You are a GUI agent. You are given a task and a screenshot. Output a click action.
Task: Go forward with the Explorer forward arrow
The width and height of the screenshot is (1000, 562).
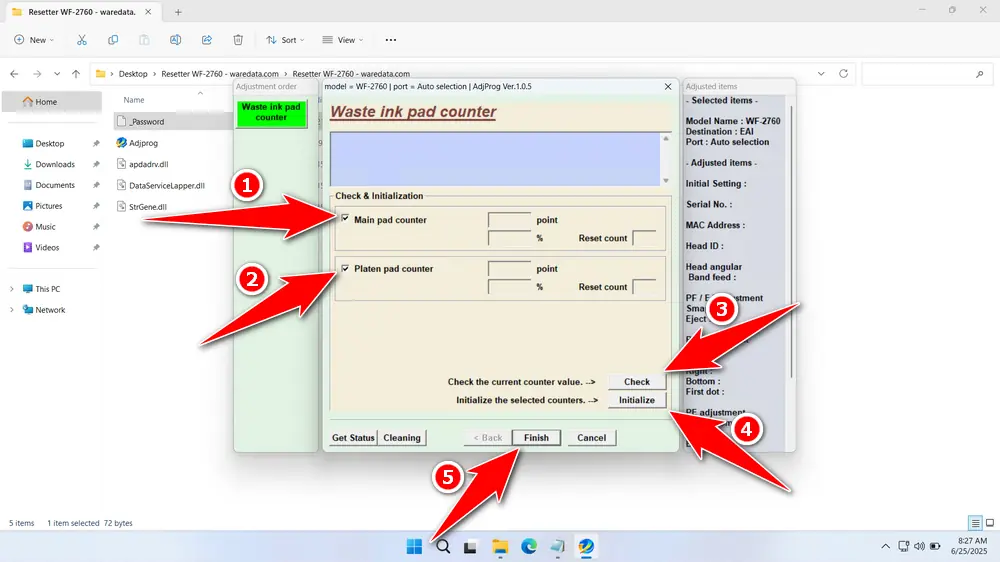point(37,74)
